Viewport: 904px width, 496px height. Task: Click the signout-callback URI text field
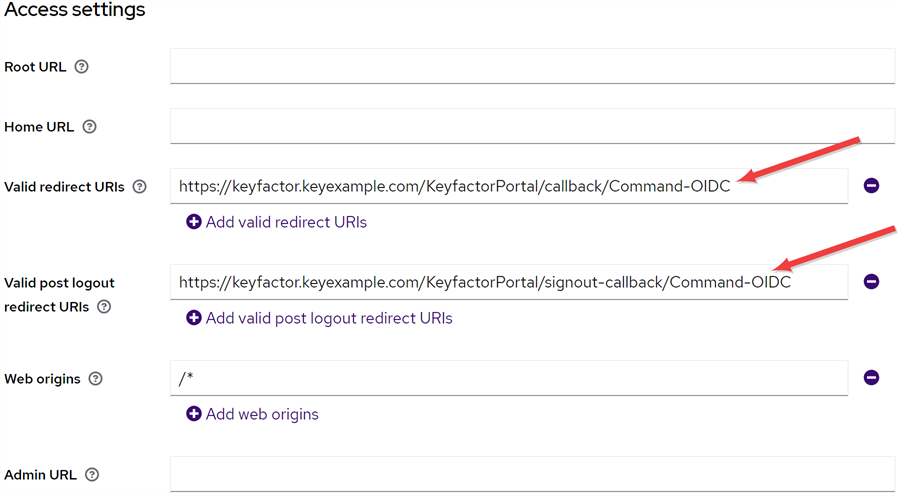point(508,282)
